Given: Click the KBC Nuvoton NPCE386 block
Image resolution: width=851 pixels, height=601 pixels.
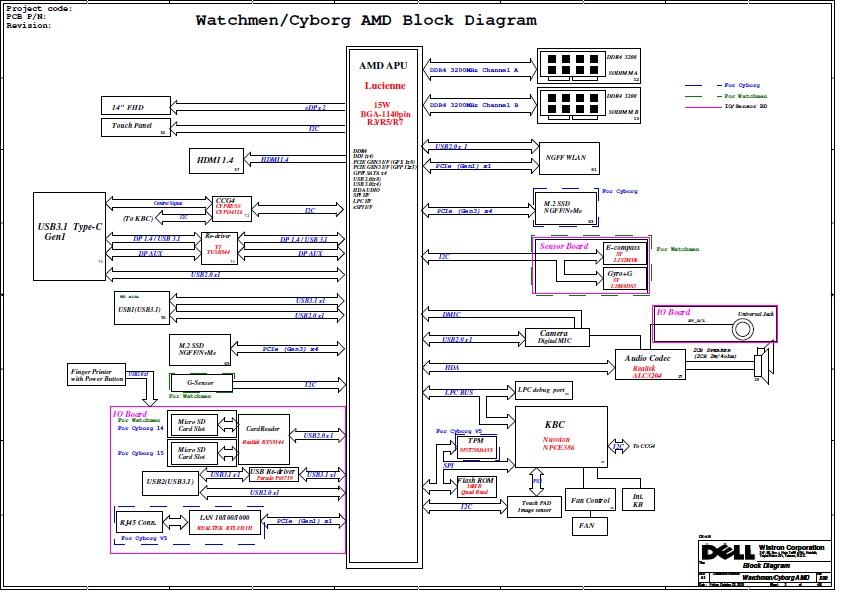Looking at the screenshot, I should 561,437.
